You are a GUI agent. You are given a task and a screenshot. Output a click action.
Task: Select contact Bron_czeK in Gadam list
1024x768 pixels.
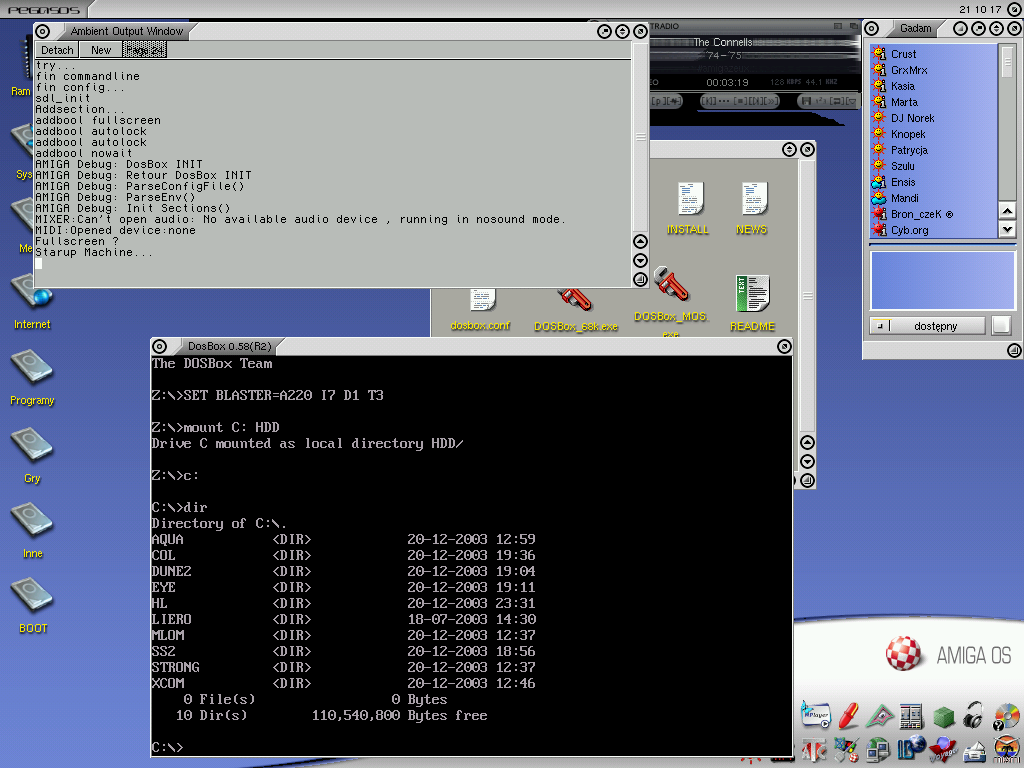click(934, 214)
